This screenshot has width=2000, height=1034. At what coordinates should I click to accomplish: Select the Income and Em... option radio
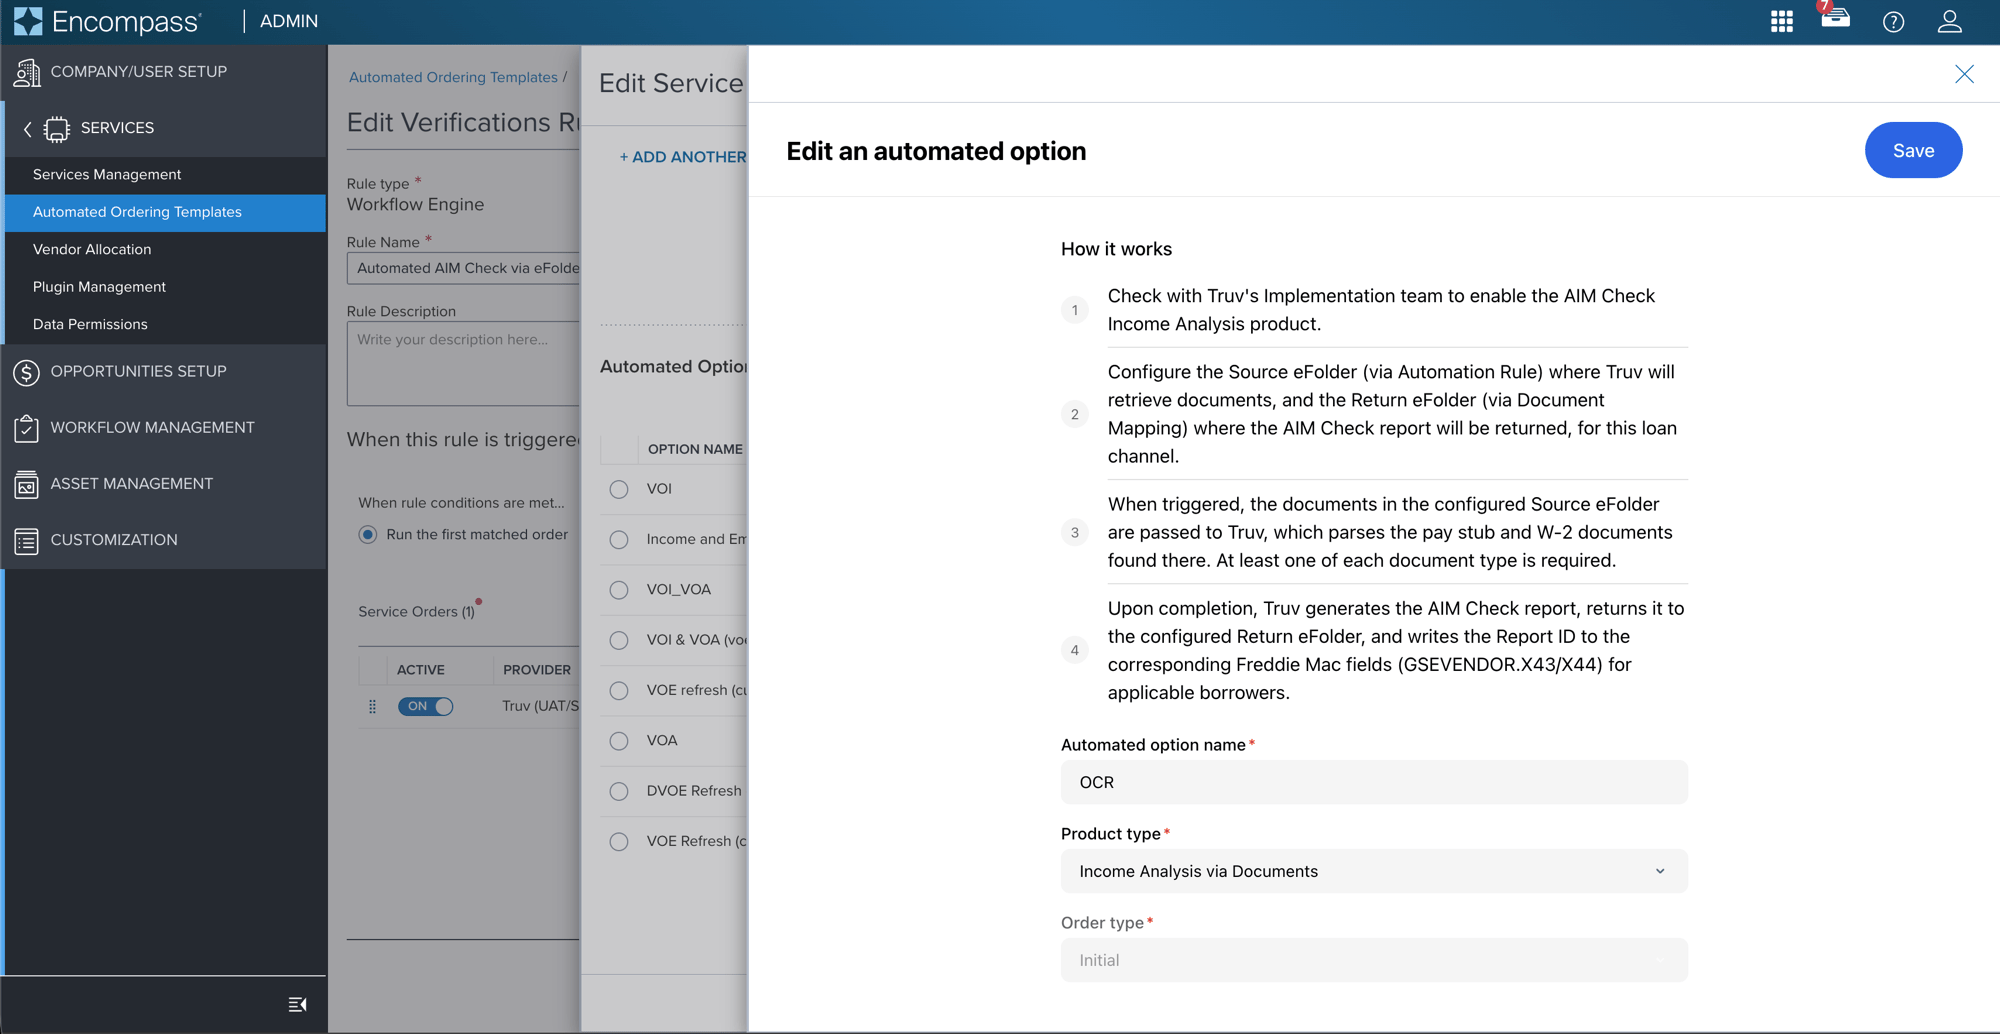[619, 539]
